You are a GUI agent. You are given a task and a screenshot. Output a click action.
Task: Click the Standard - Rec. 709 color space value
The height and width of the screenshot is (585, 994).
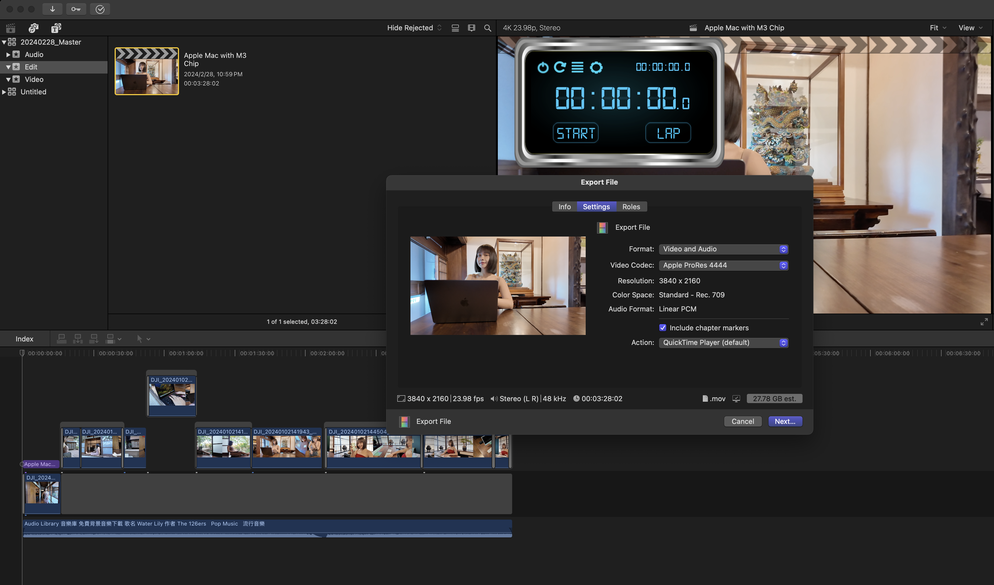[692, 295]
